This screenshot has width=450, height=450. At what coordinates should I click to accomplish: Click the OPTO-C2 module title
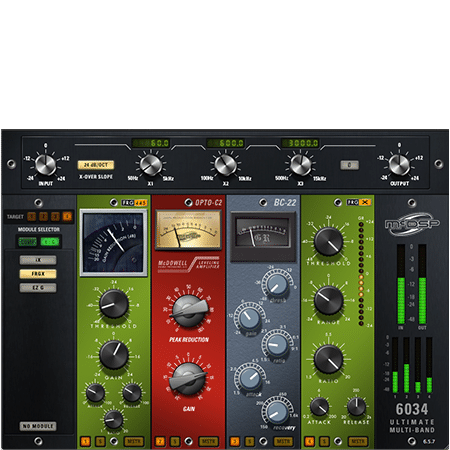(208, 203)
